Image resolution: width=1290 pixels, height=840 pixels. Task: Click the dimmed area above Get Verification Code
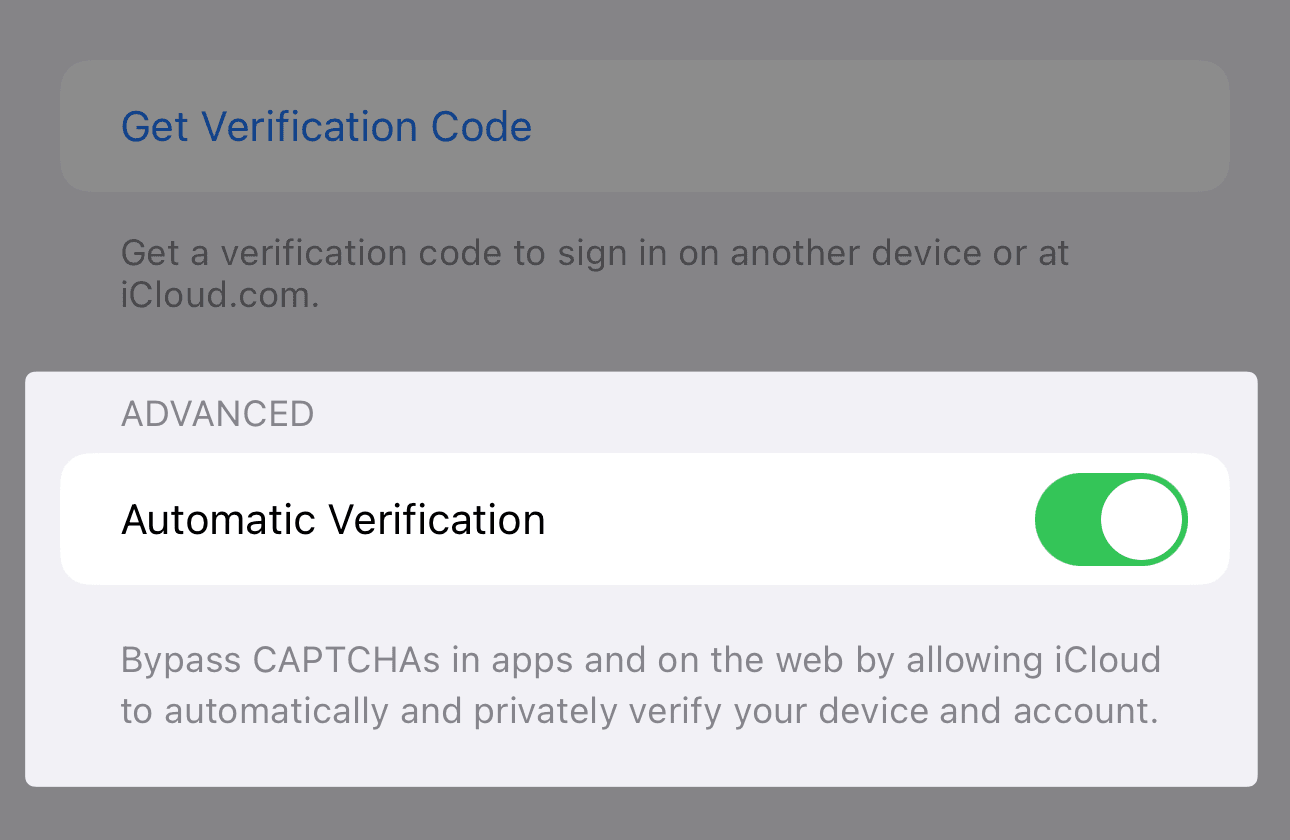click(x=640, y=28)
